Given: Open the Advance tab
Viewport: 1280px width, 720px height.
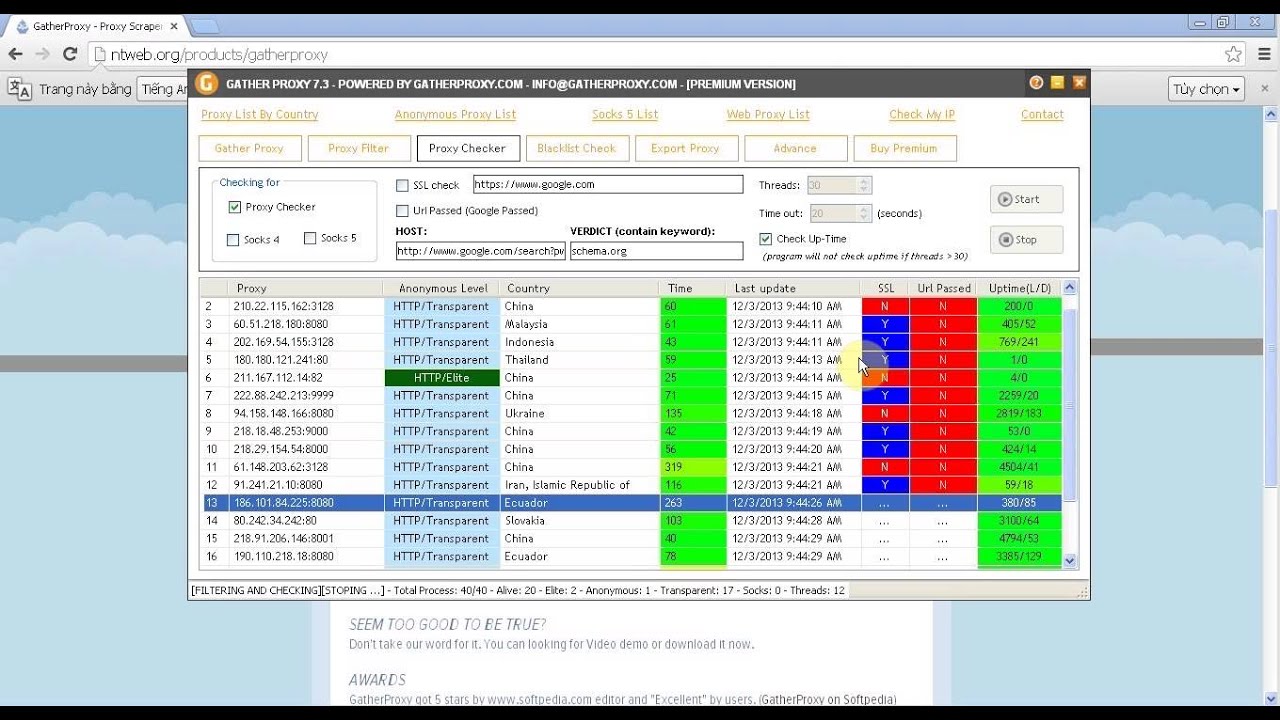Looking at the screenshot, I should point(795,148).
